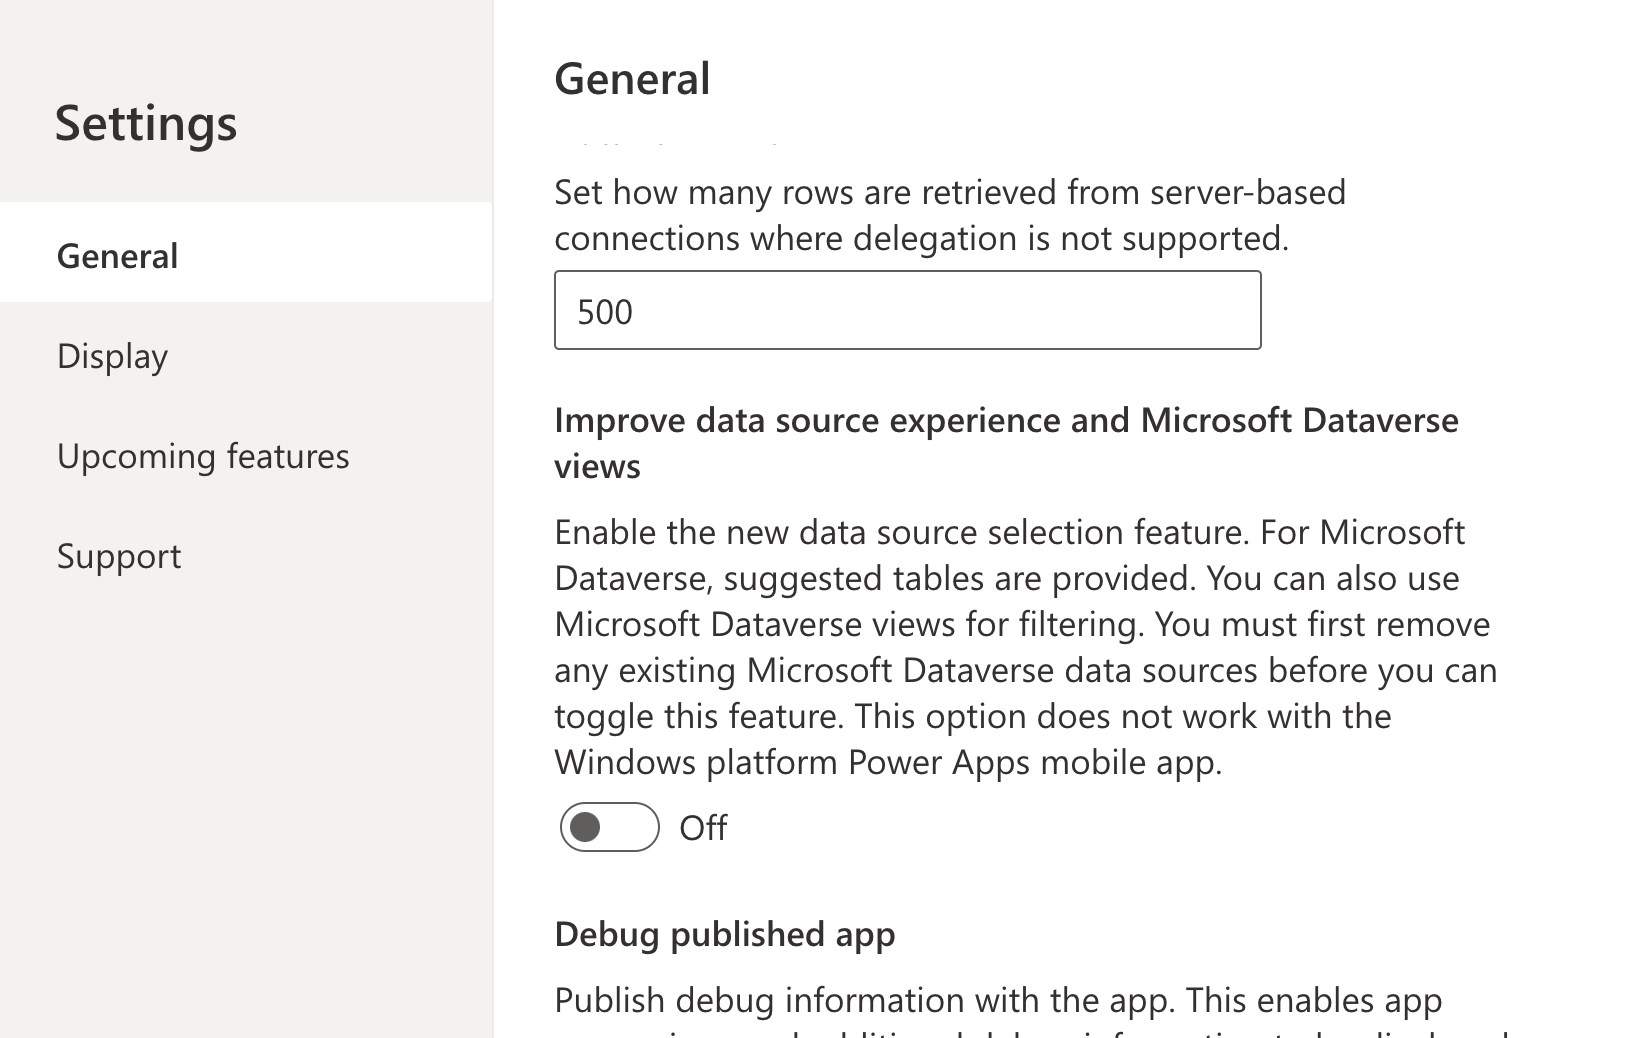Click the General heading above the content
The height and width of the screenshot is (1038, 1638).
point(632,79)
